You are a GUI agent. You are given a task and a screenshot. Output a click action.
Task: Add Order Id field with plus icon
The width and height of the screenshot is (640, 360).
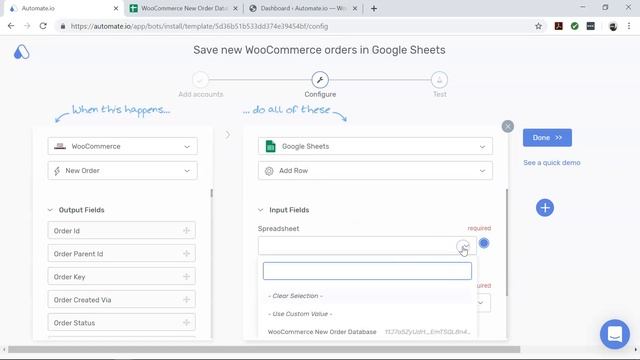(x=187, y=231)
